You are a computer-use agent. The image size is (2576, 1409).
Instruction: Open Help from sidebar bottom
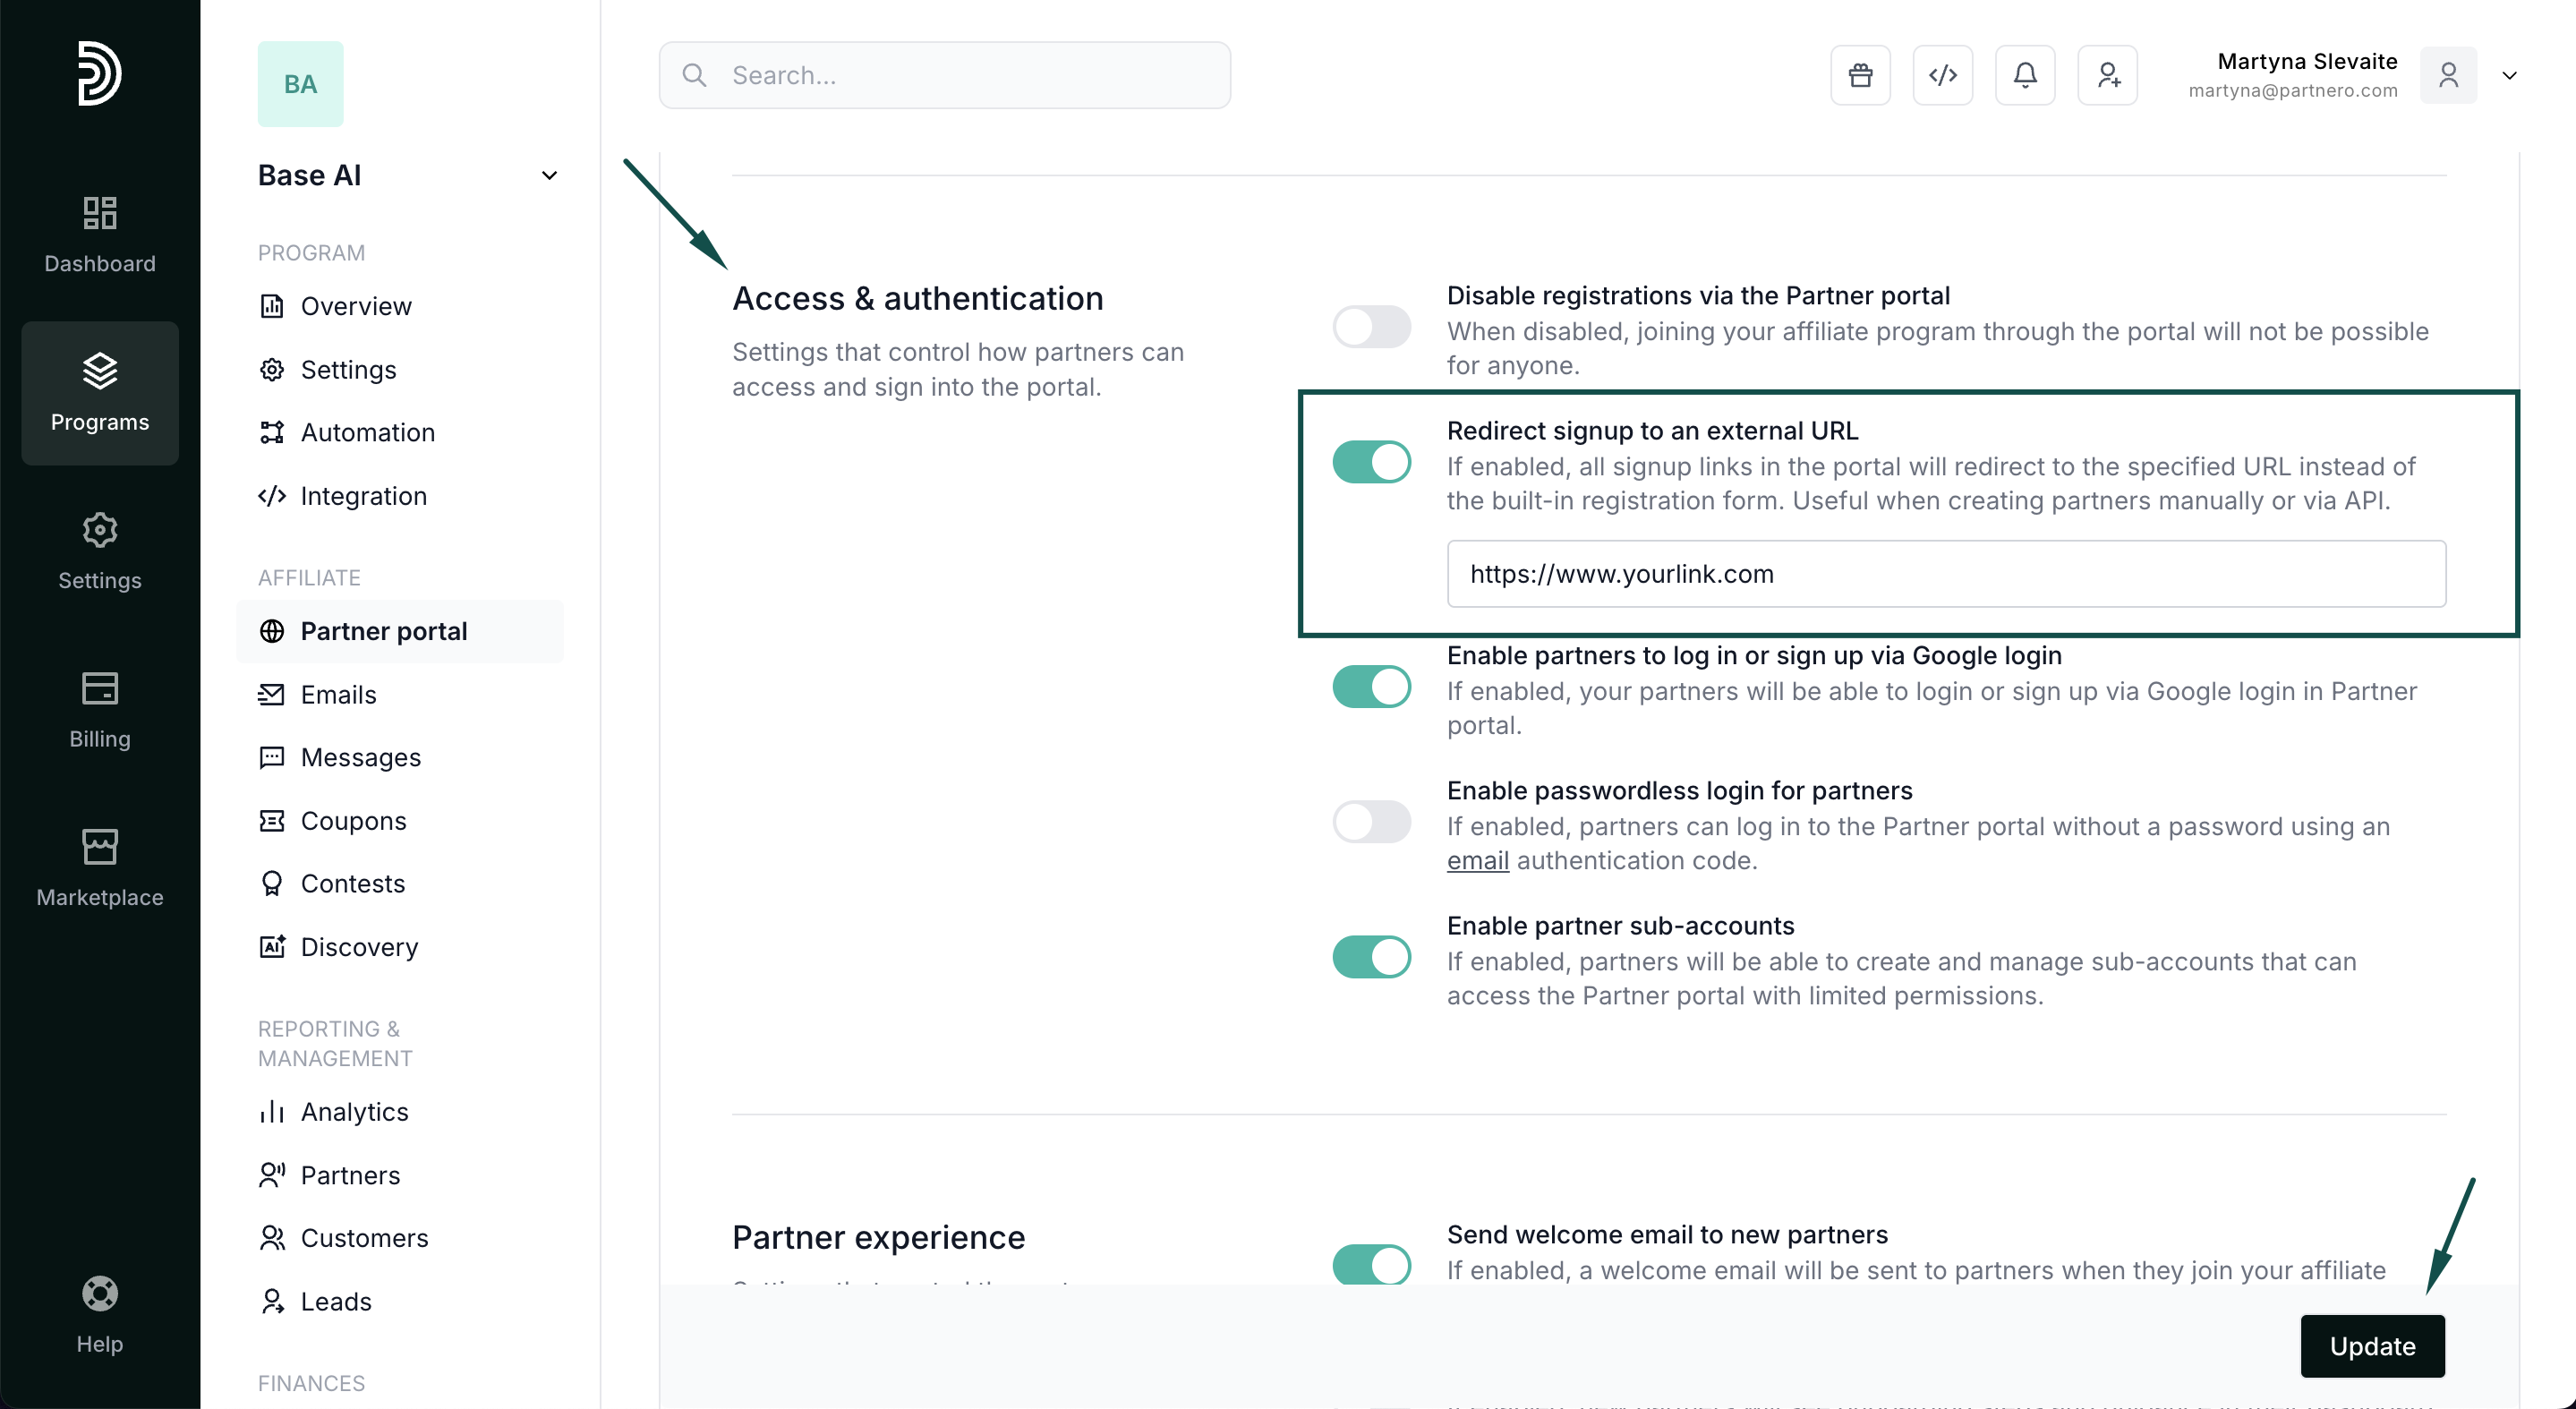(x=99, y=1315)
